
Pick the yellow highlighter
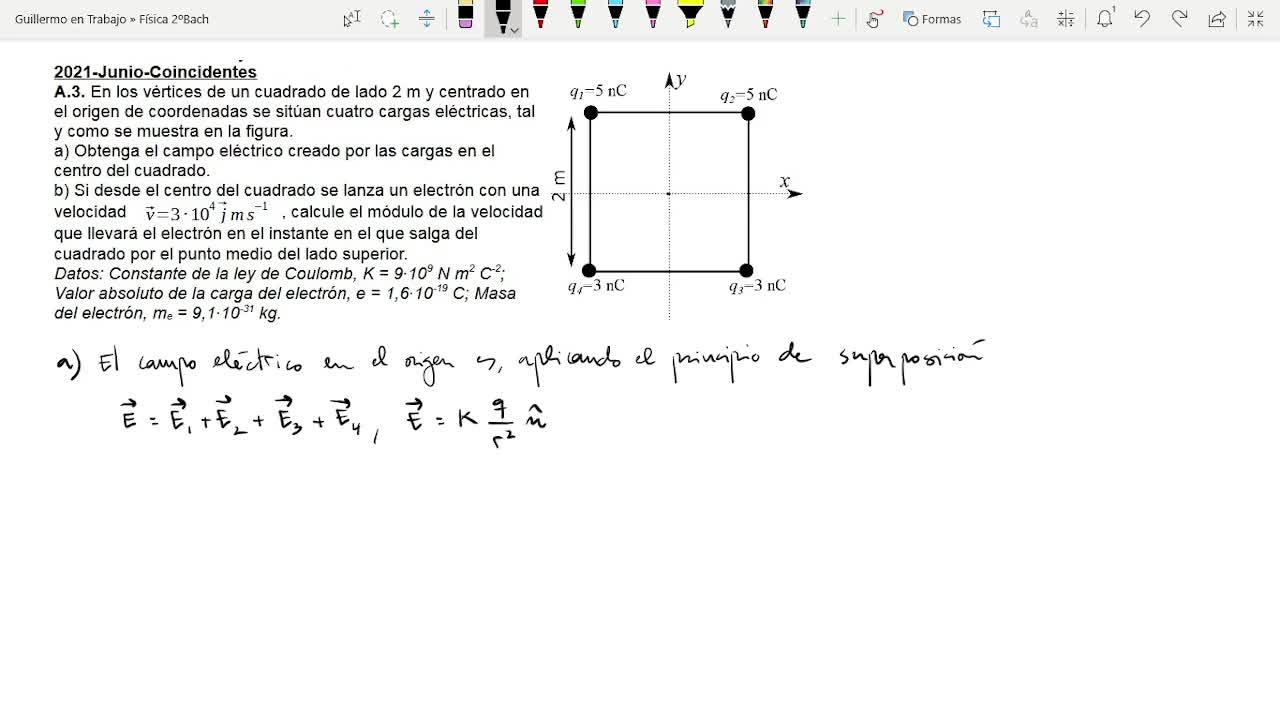(x=690, y=15)
